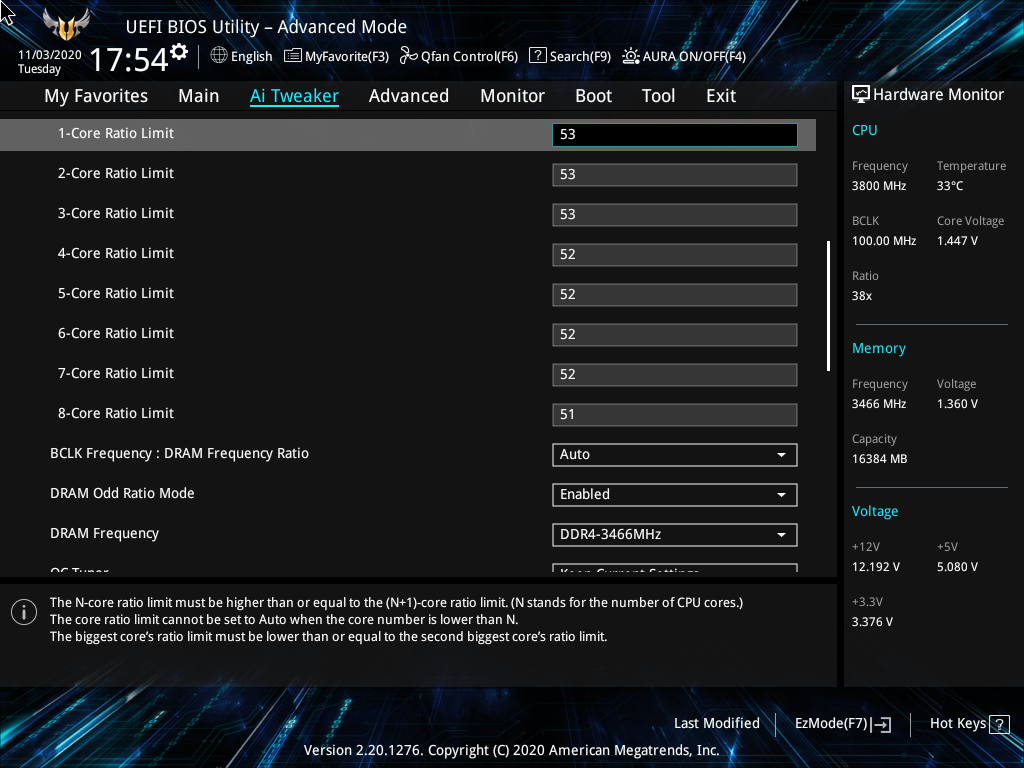Viewport: 1024px width, 768px height.
Task: Toggle AURA ON/OFF(F4) light icon
Action: coord(630,56)
